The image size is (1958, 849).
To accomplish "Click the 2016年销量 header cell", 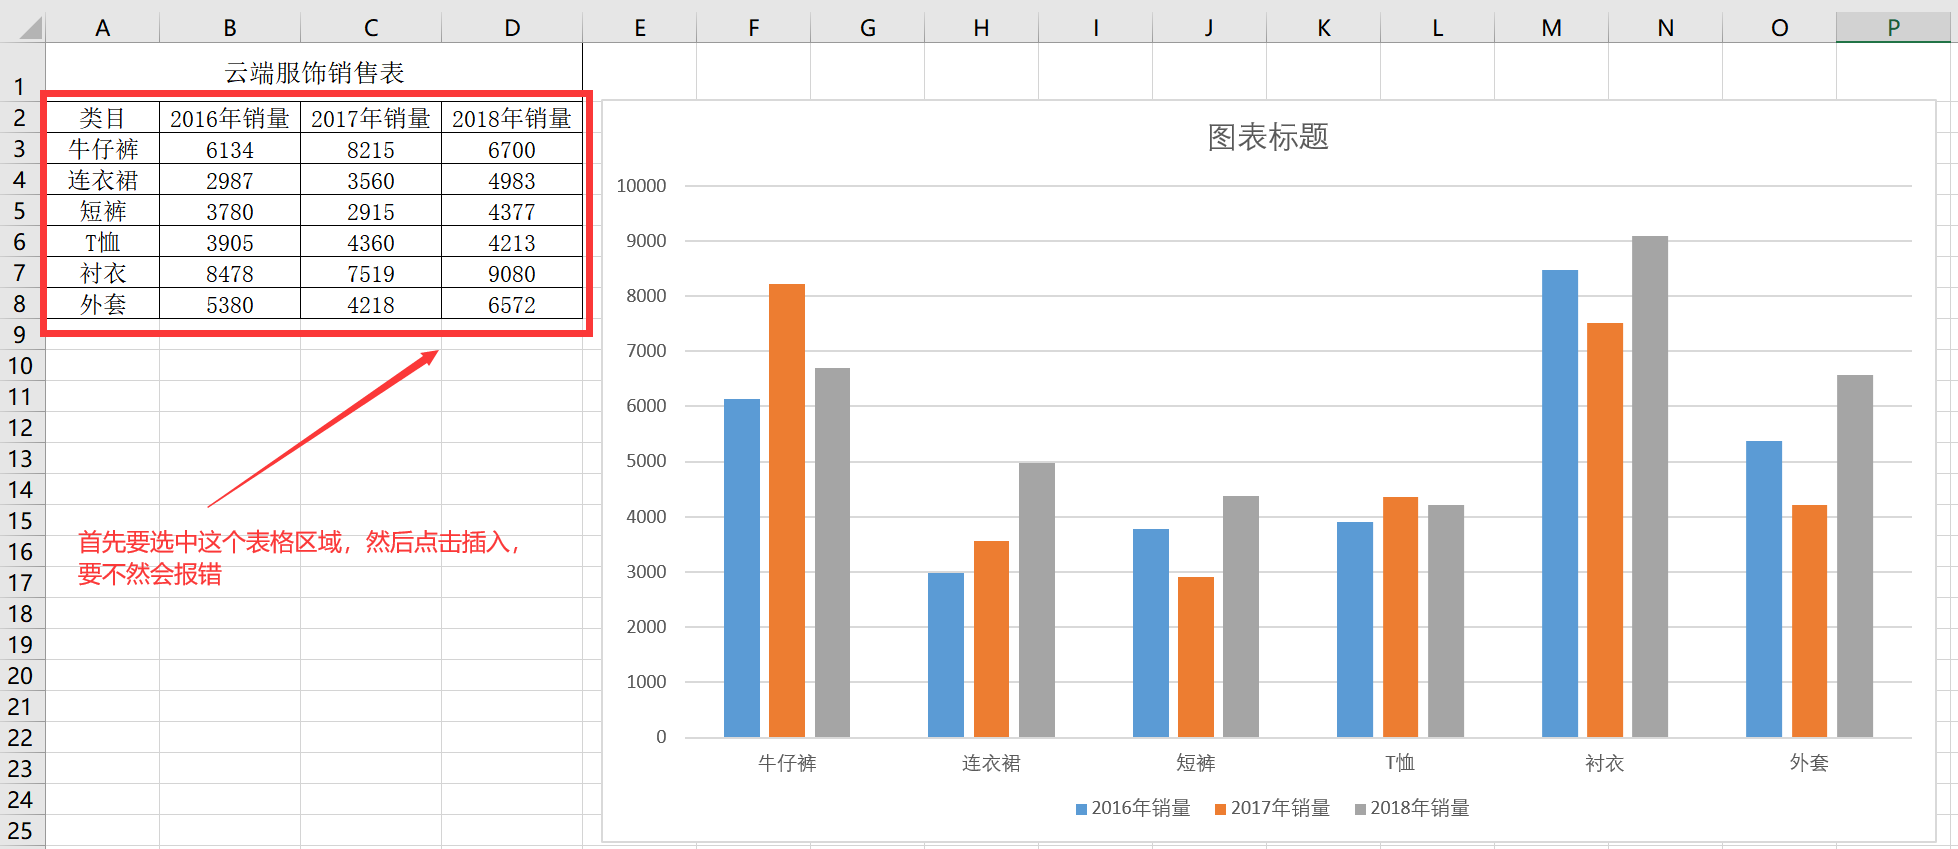I will click(x=230, y=118).
